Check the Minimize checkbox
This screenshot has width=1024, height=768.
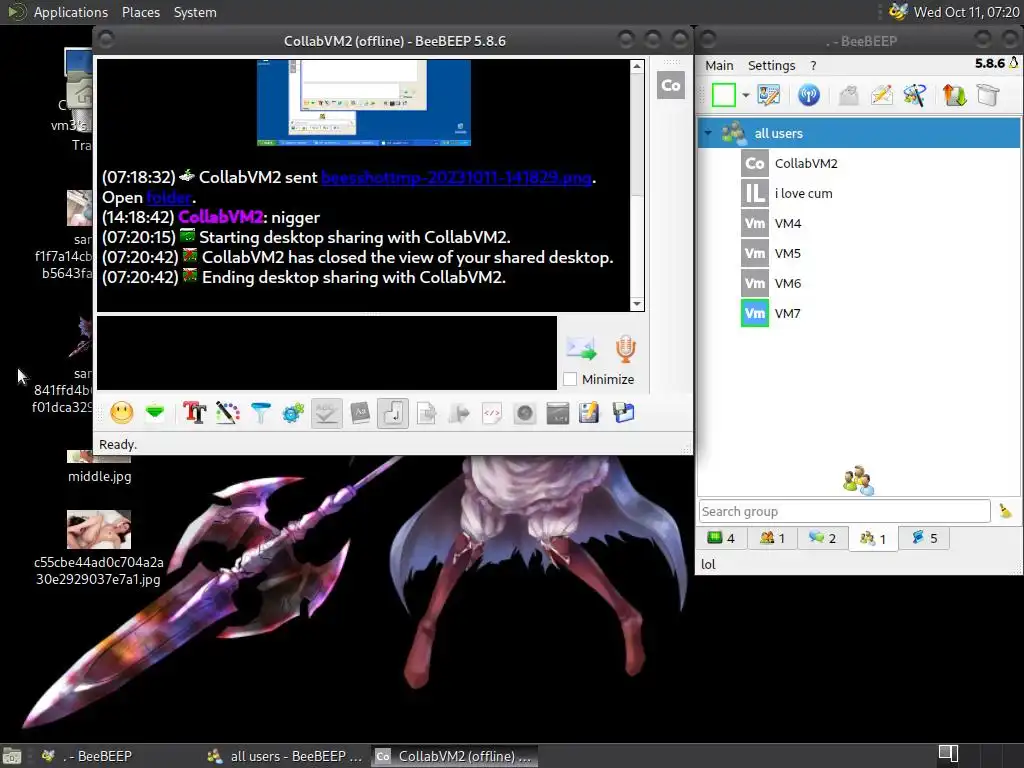[570, 379]
